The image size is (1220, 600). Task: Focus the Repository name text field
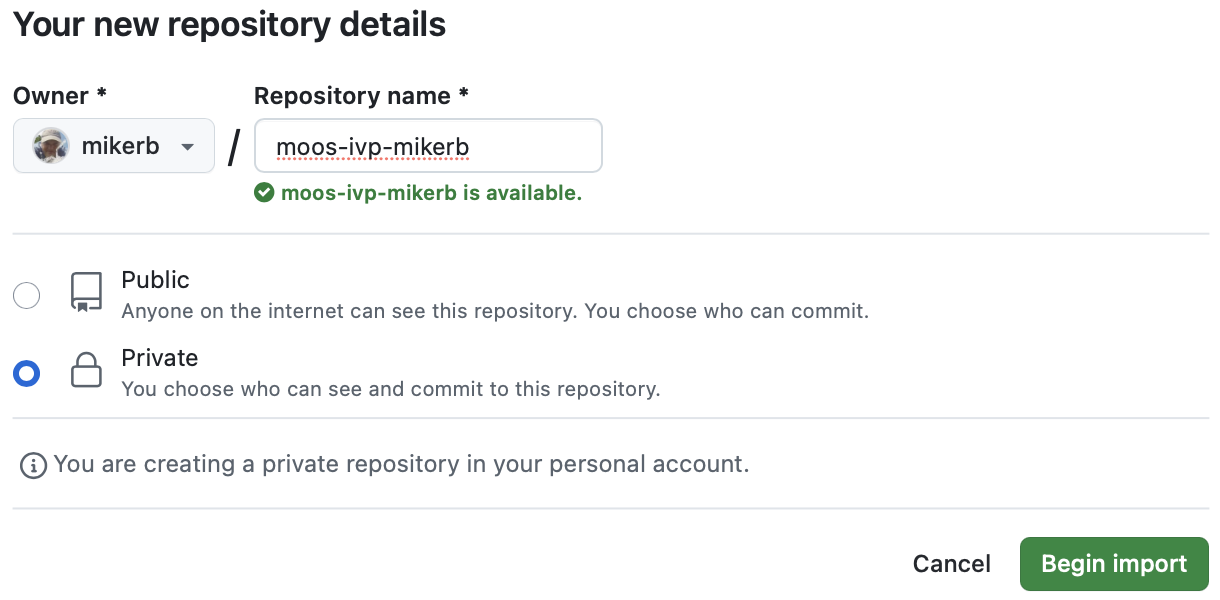(428, 146)
